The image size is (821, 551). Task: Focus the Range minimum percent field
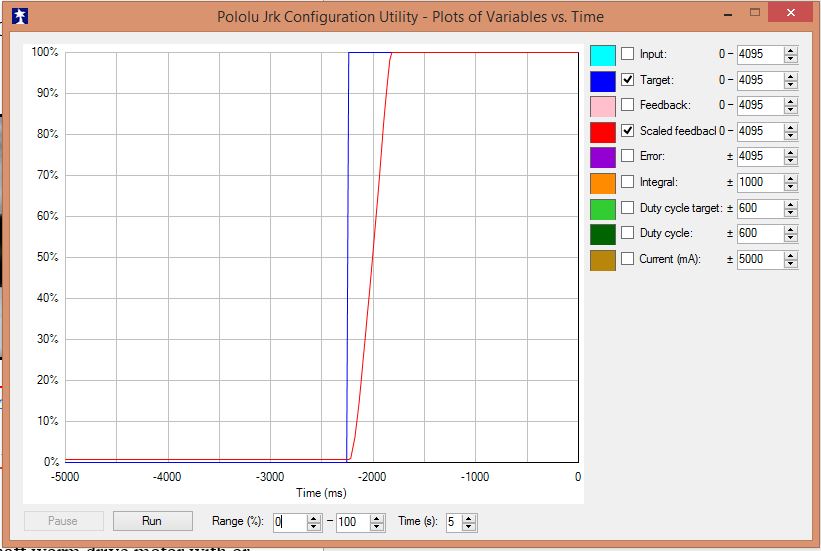click(290, 522)
